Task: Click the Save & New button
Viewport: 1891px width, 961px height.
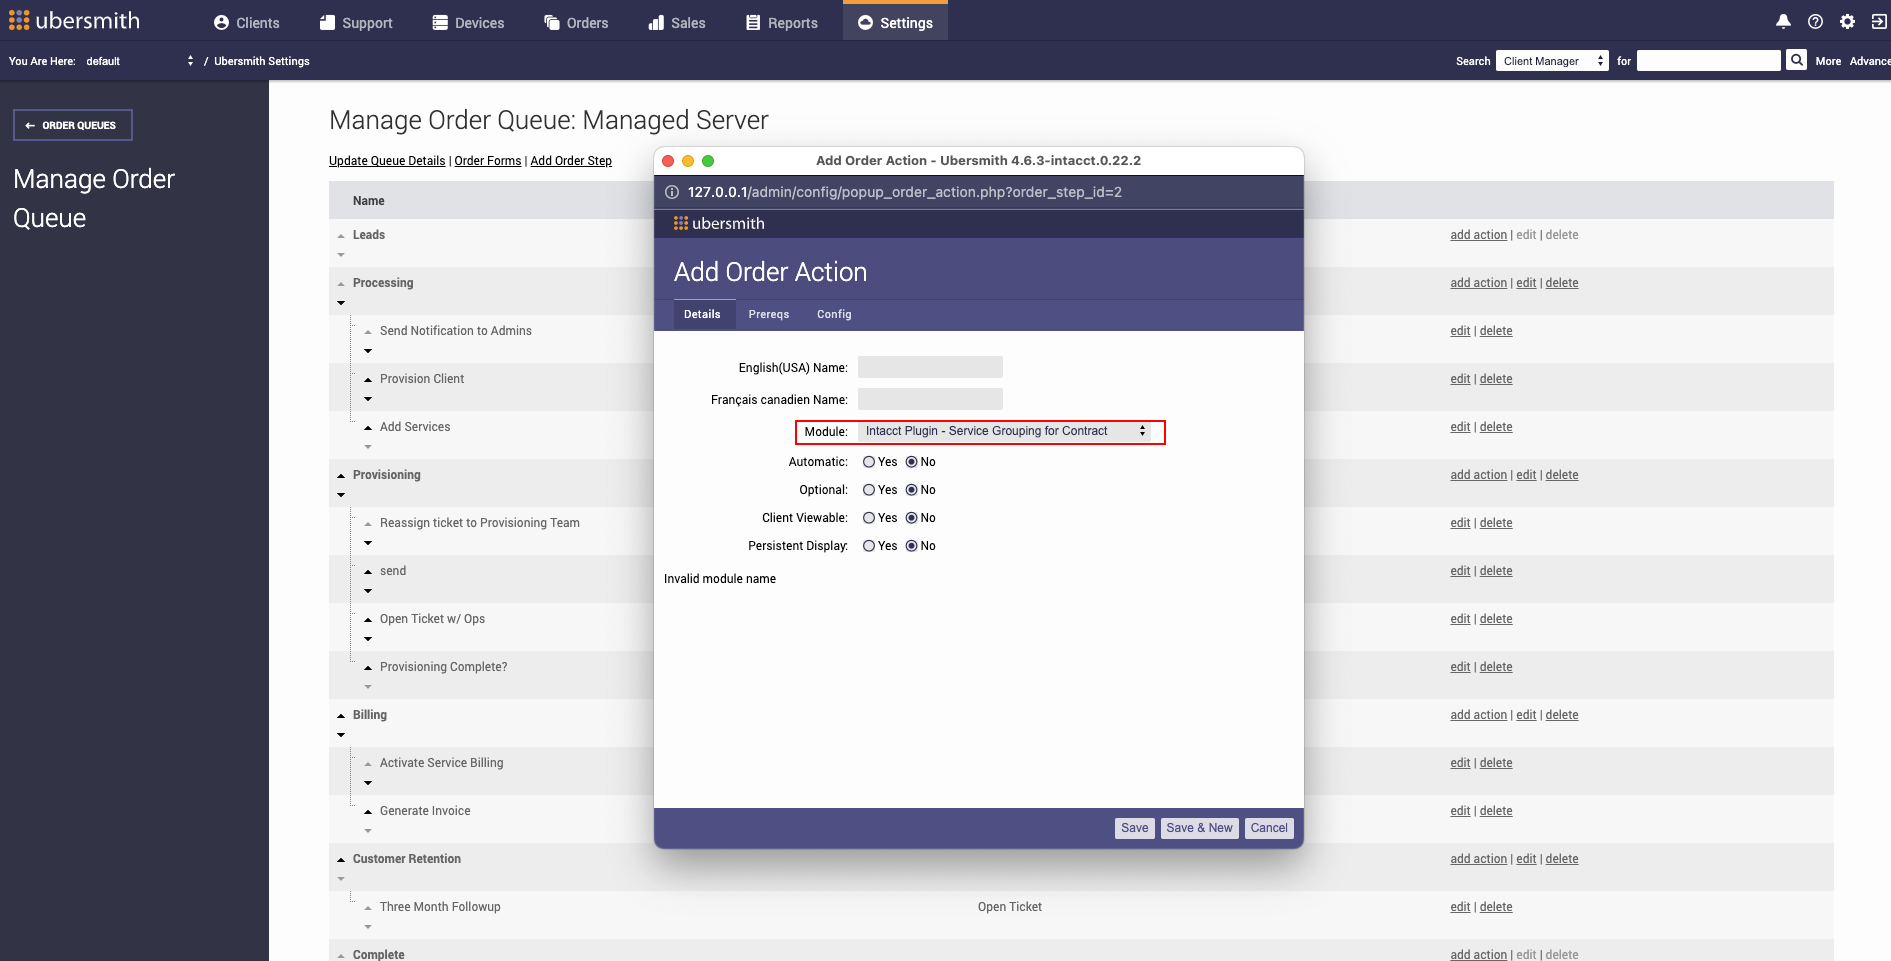Action: click(x=1199, y=828)
